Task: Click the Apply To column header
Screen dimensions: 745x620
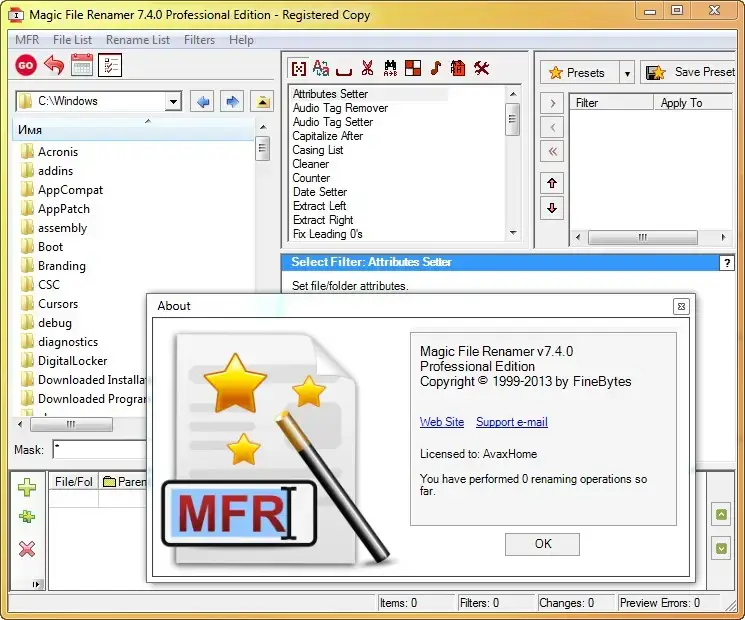Action: pos(693,103)
